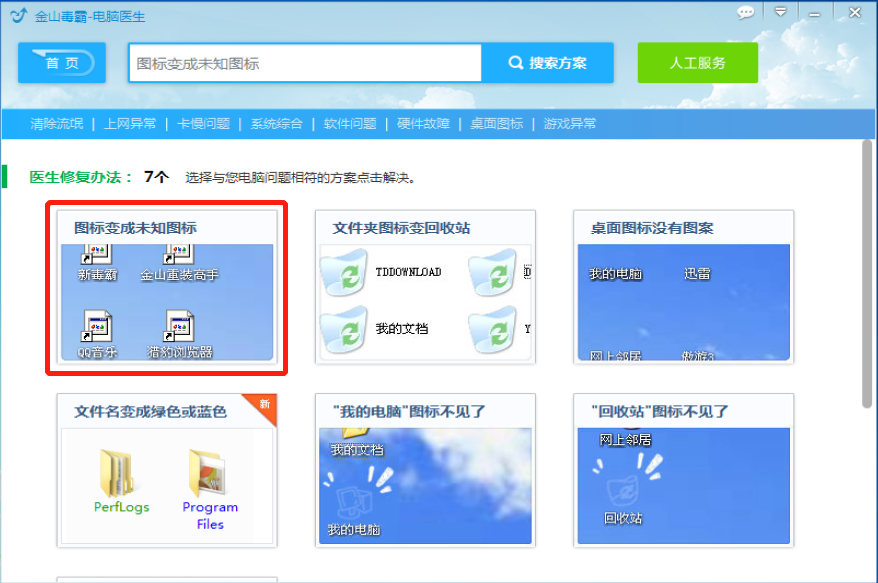Click the vertical scrollbar thumb
The image size is (878, 583).
(867, 274)
